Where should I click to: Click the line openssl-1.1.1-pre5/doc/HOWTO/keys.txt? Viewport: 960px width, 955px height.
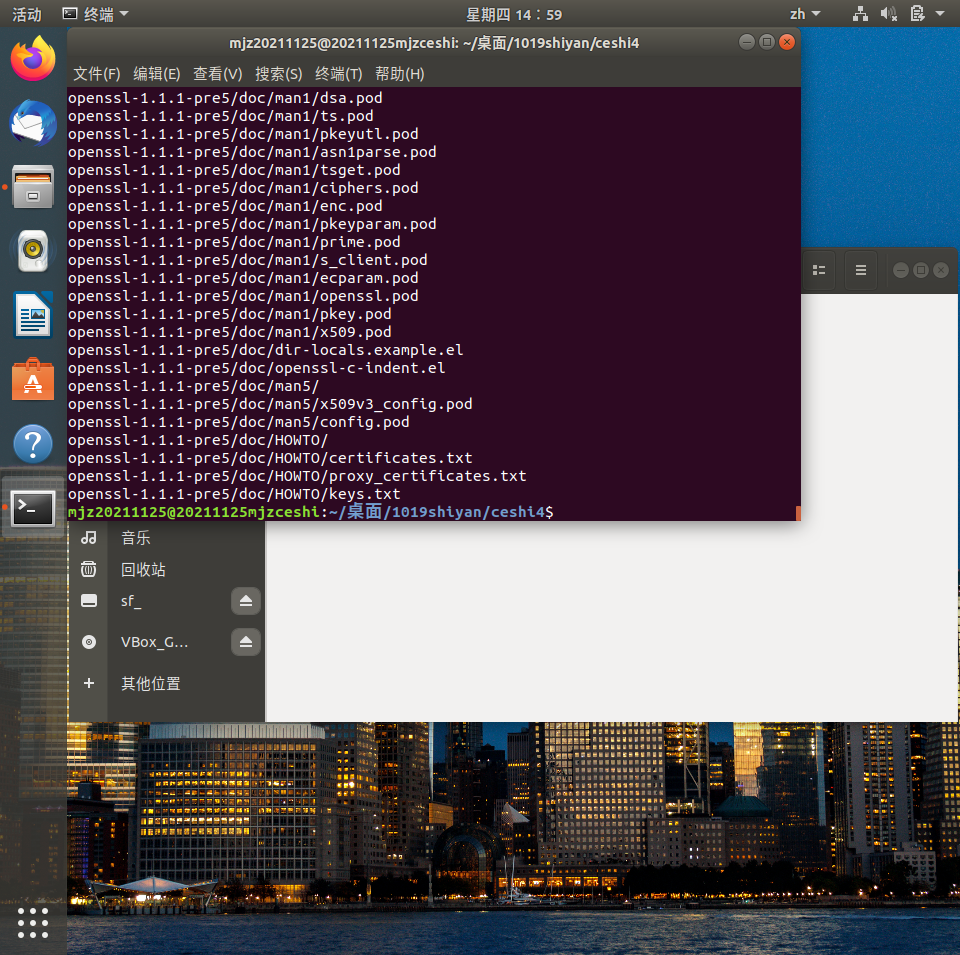click(234, 494)
